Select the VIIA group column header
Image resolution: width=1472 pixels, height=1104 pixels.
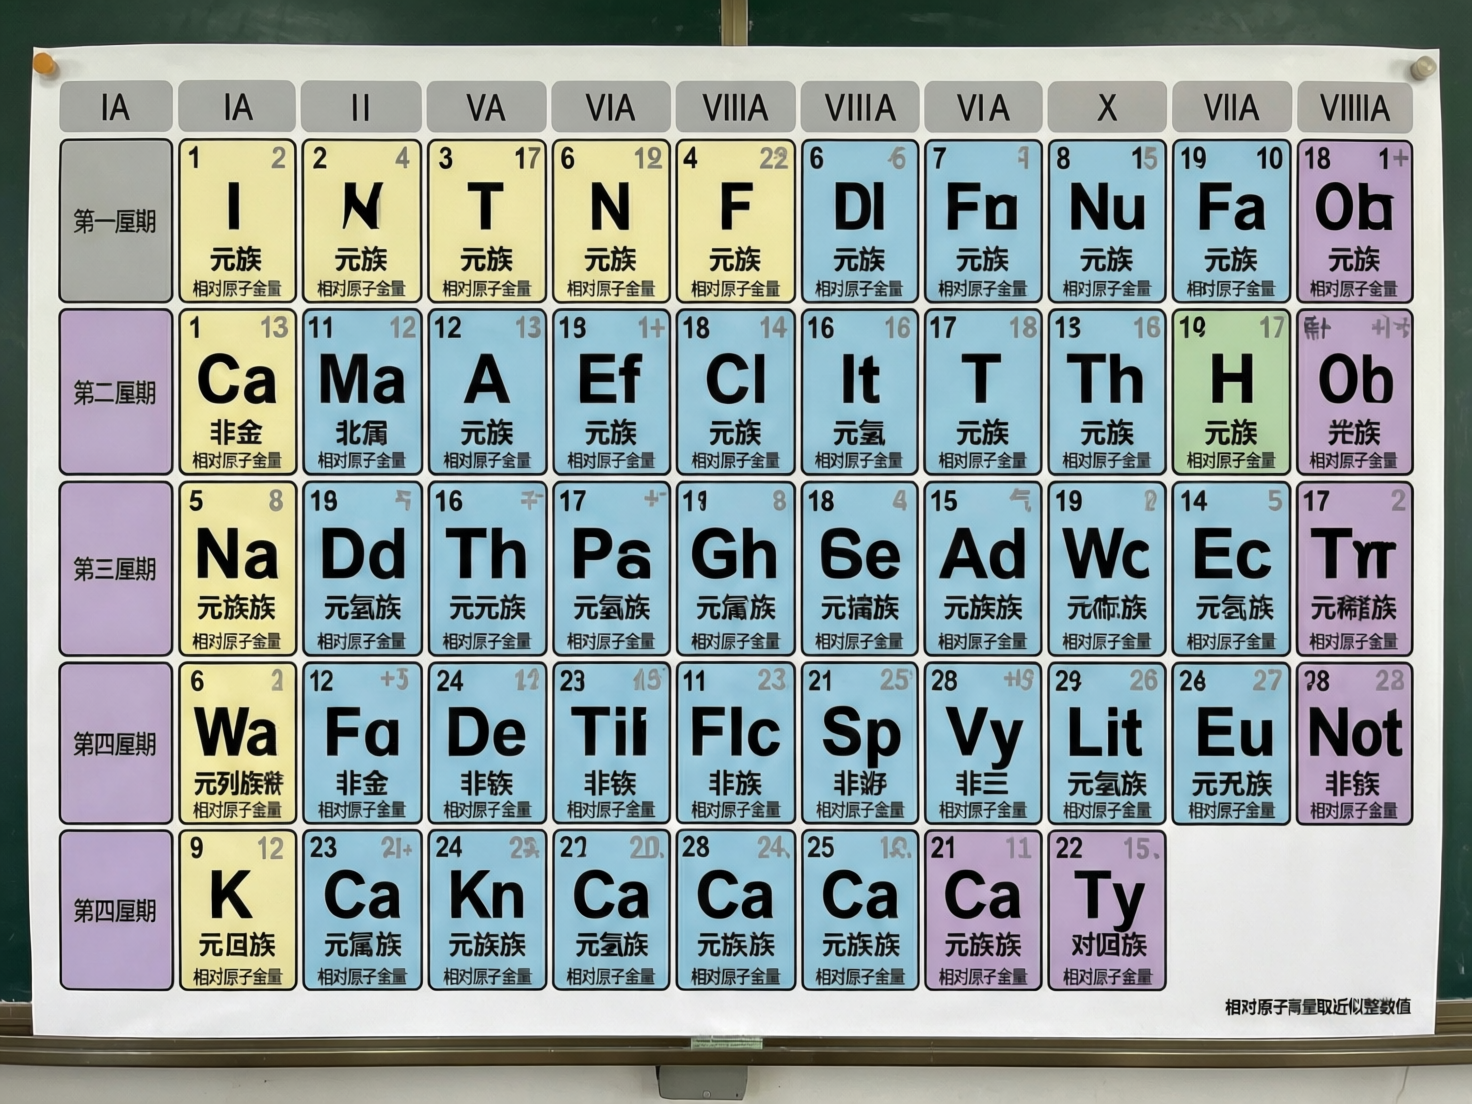tap(1230, 107)
